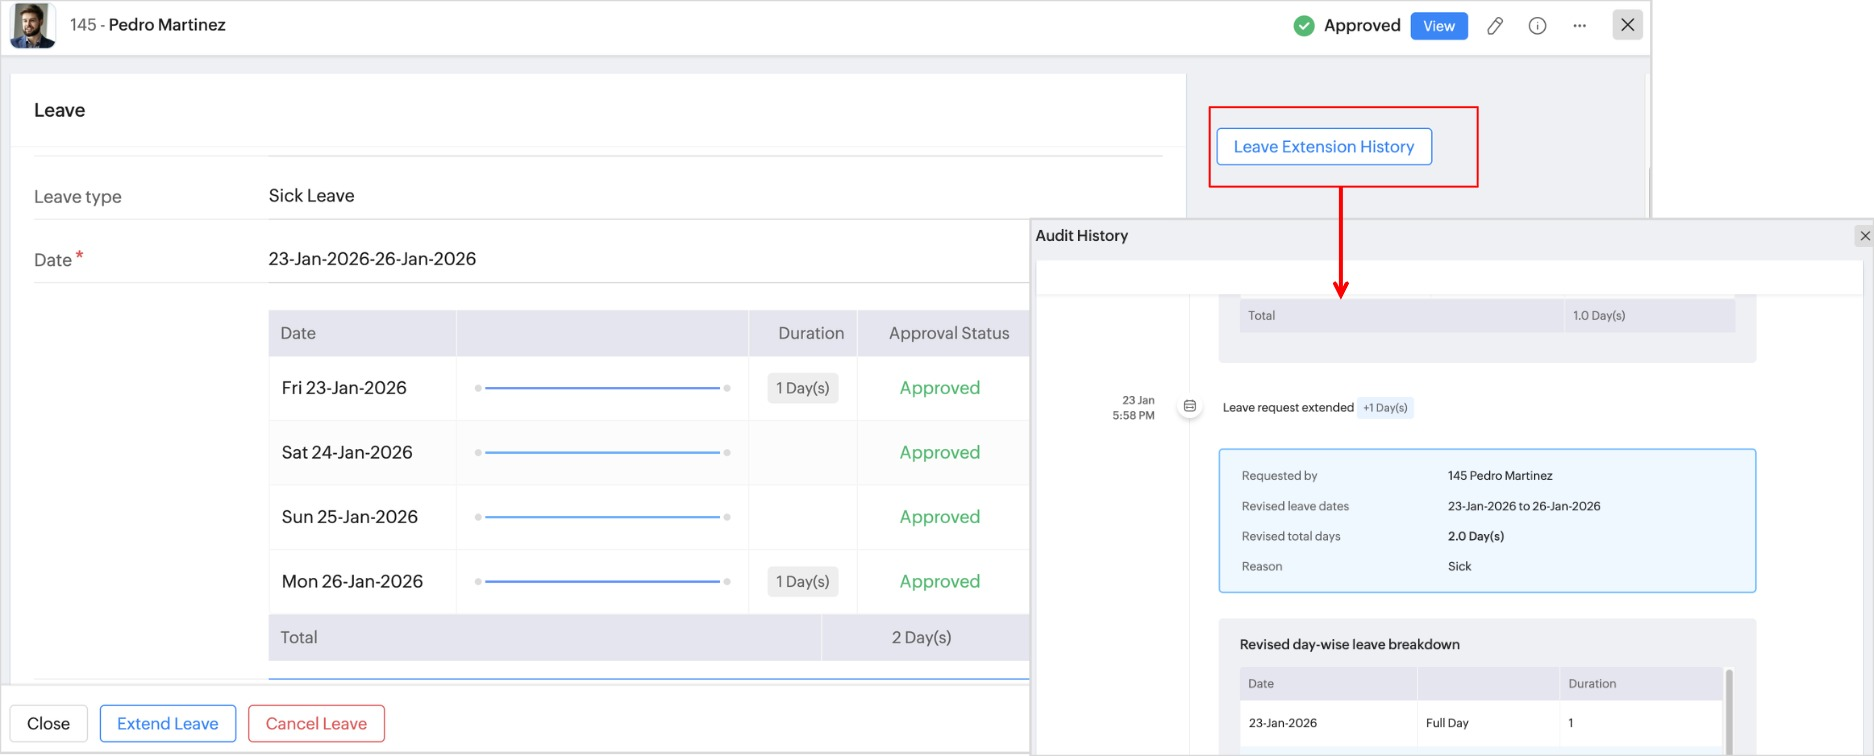Open the three-dot more options menu
The height and width of the screenshot is (756, 1874).
coord(1579,26)
